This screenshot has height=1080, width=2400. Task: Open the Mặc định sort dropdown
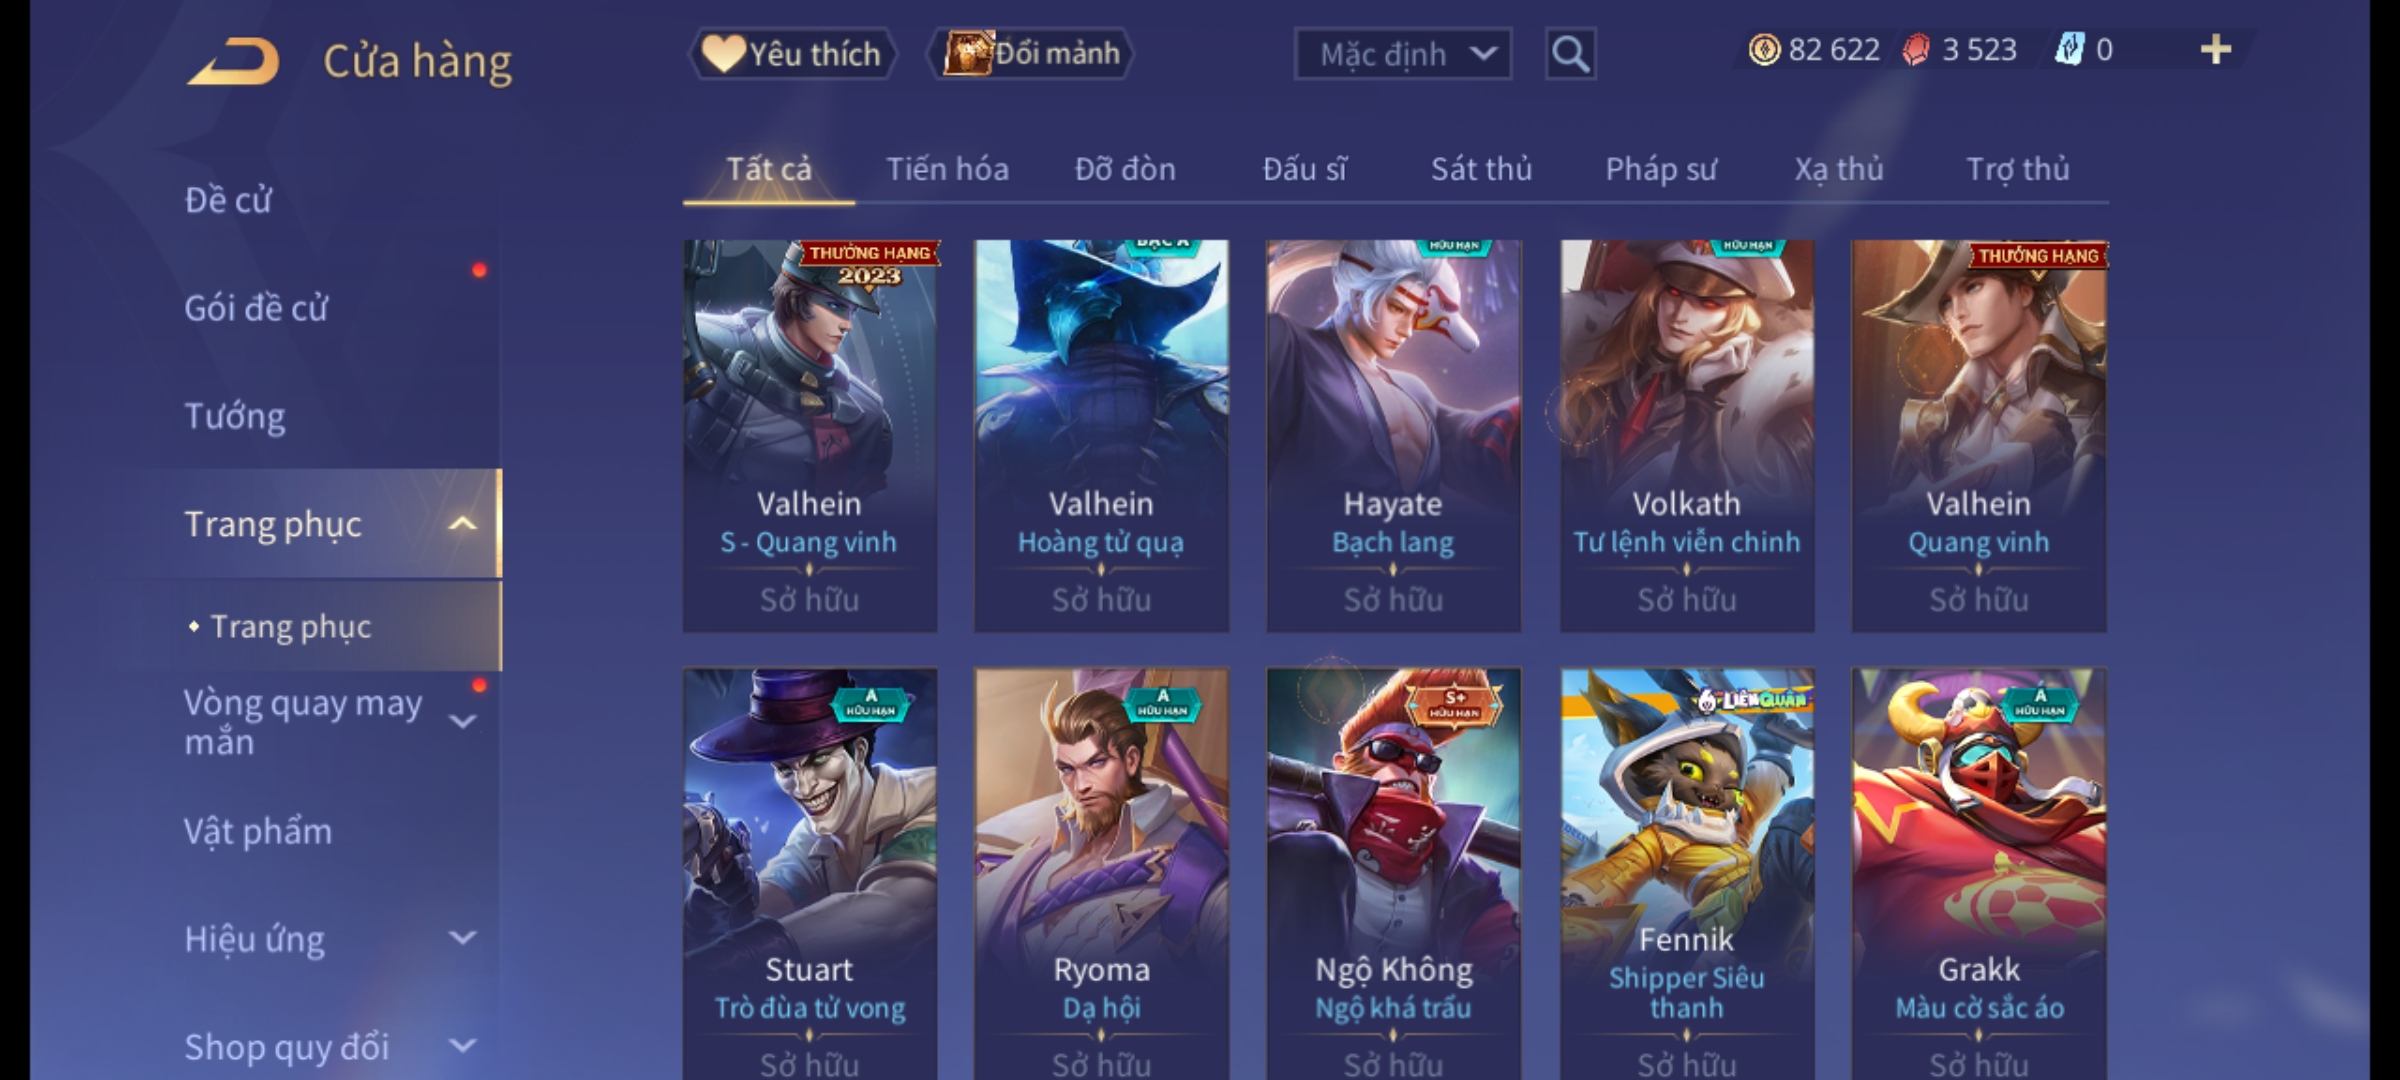tap(1402, 54)
